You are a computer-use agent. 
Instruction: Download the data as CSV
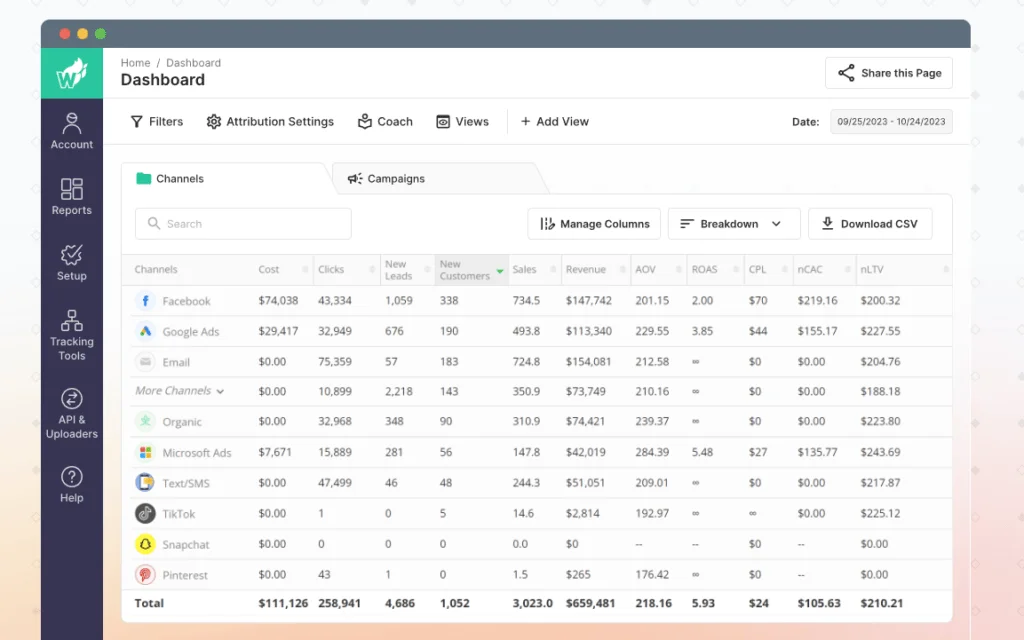(870, 223)
